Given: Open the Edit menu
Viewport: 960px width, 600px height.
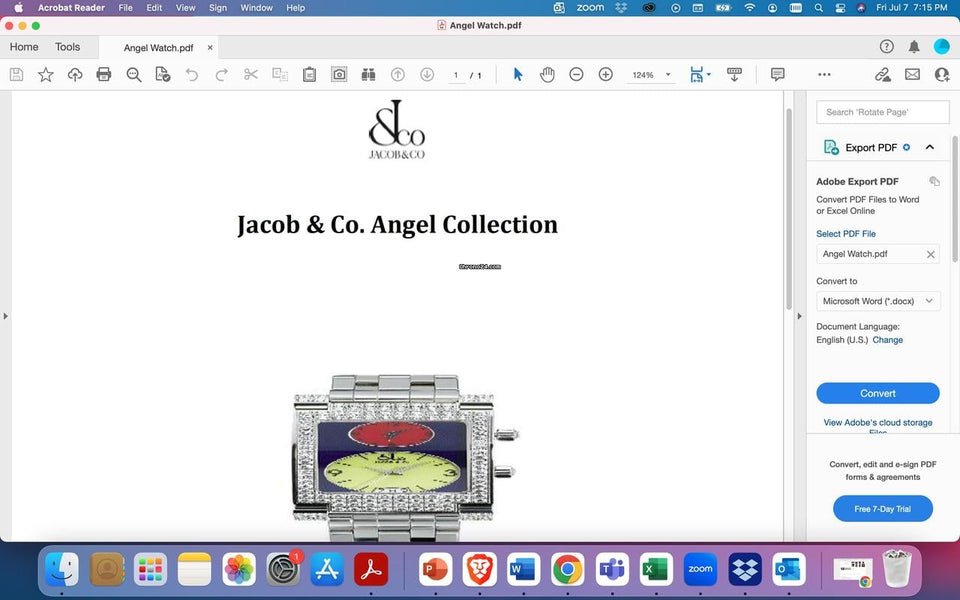Looking at the screenshot, I should 154,8.
